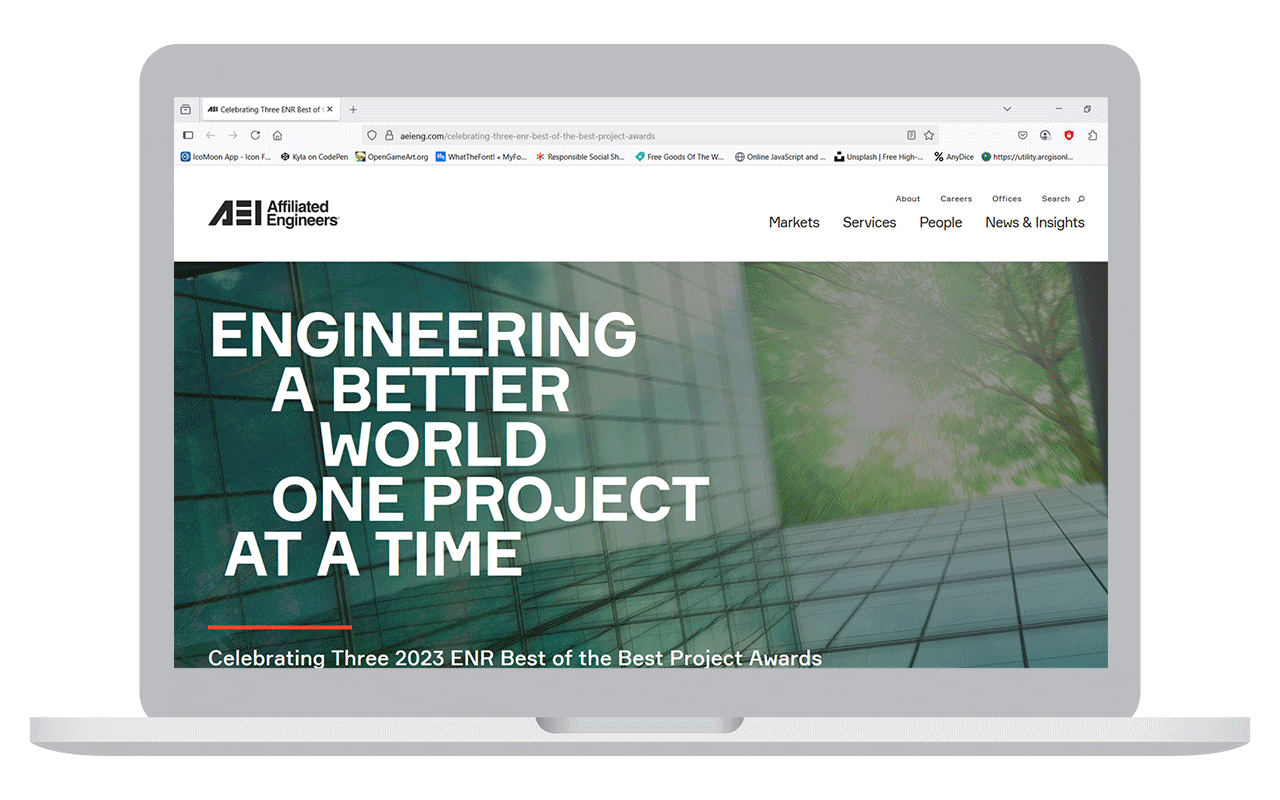Save page to Pocket icon
Screen dimensions: 1280x800
(x=1023, y=135)
